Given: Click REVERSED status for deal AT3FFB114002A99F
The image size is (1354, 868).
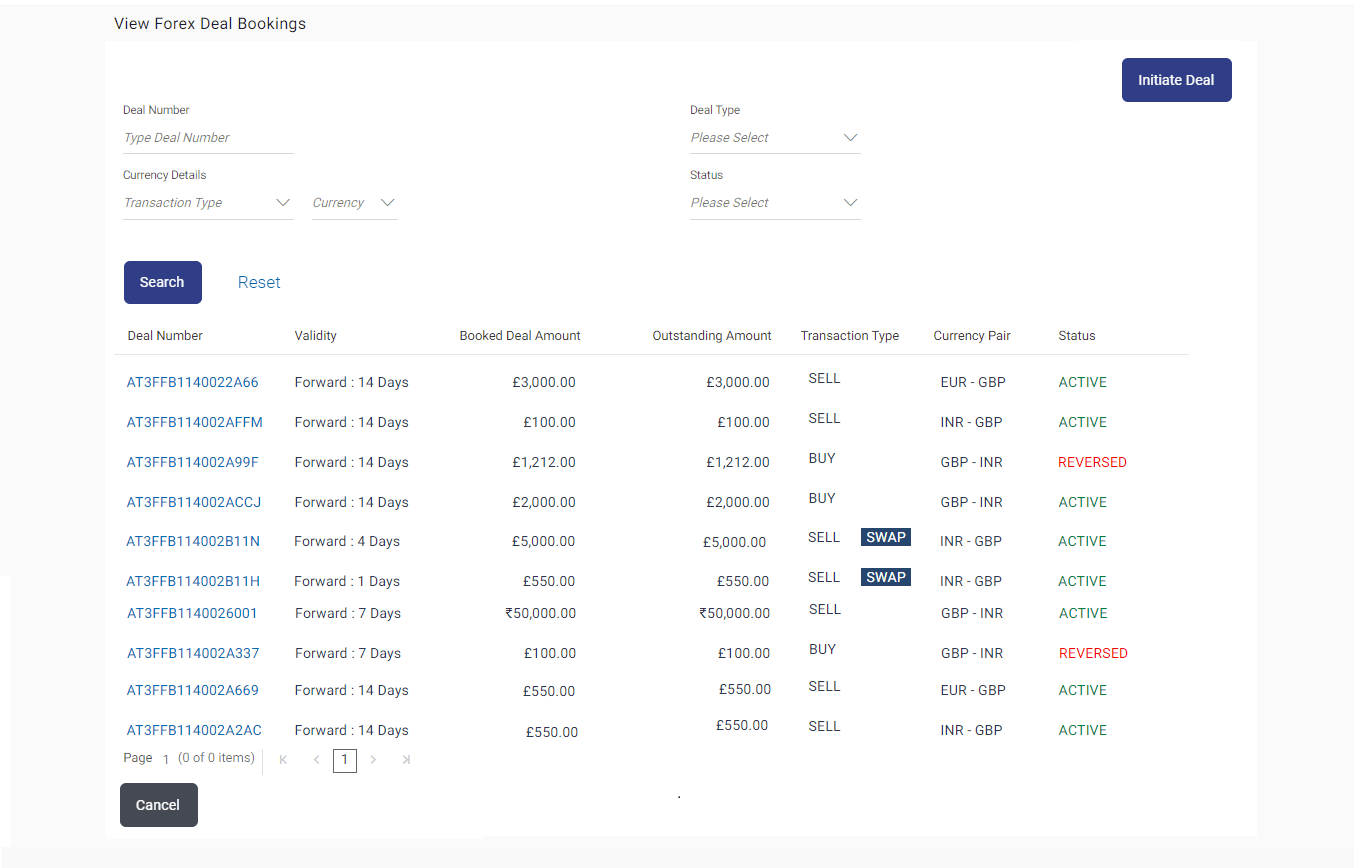Looking at the screenshot, I should click(x=1092, y=462).
